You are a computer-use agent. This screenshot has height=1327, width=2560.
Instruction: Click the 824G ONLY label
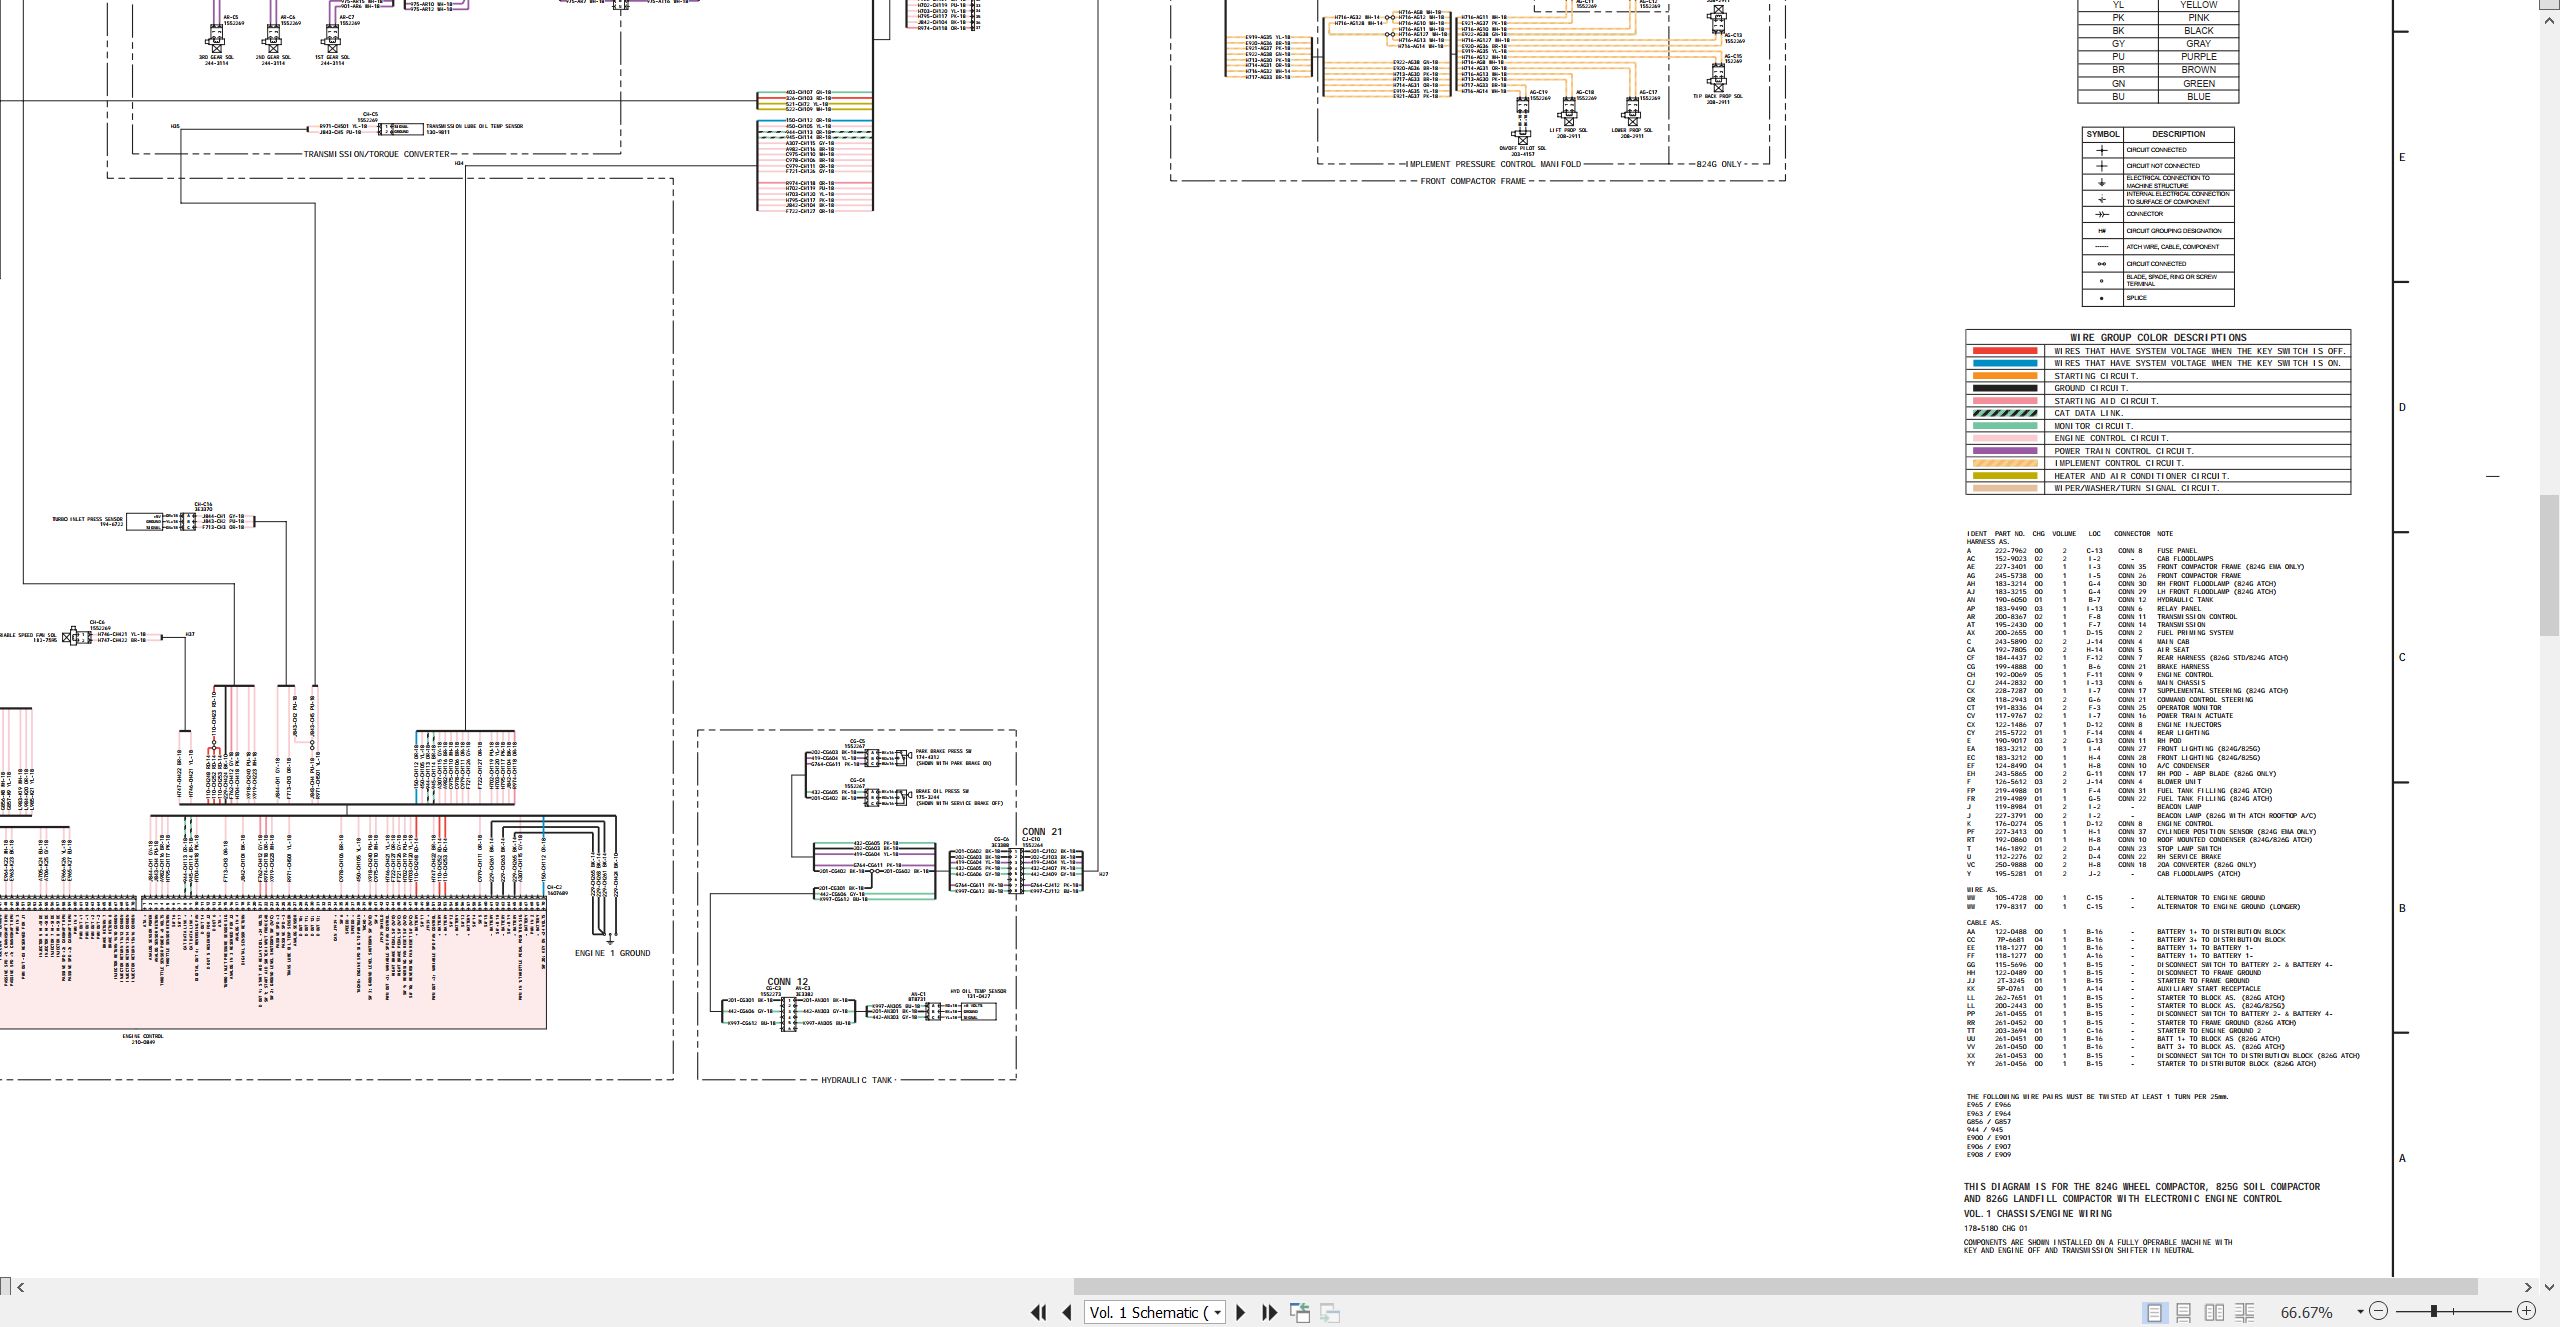(x=1719, y=164)
